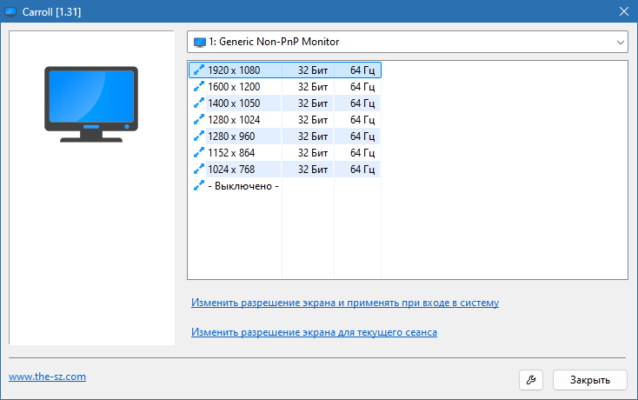Open the www.the-sz.com website link

coord(47,377)
